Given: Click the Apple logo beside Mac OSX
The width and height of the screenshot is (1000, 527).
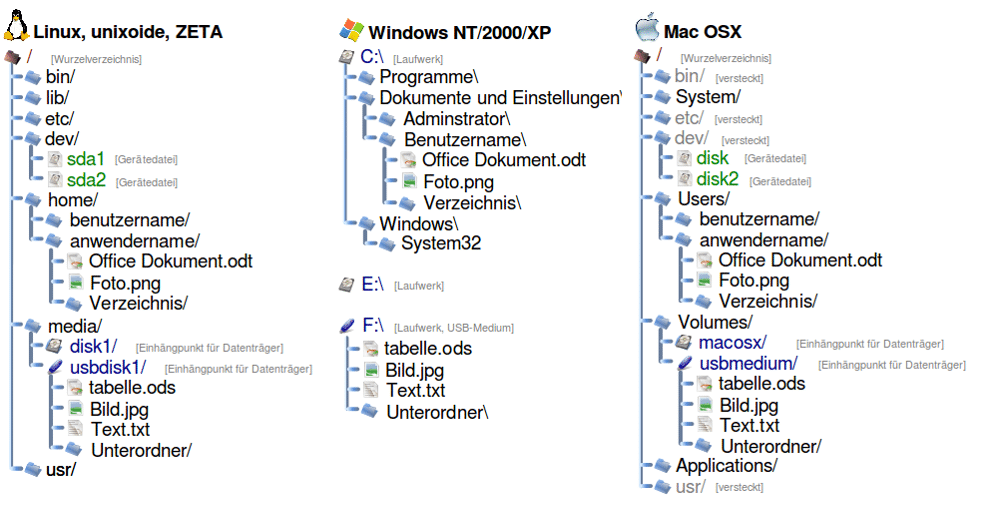Looking at the screenshot, I should click(x=647, y=27).
